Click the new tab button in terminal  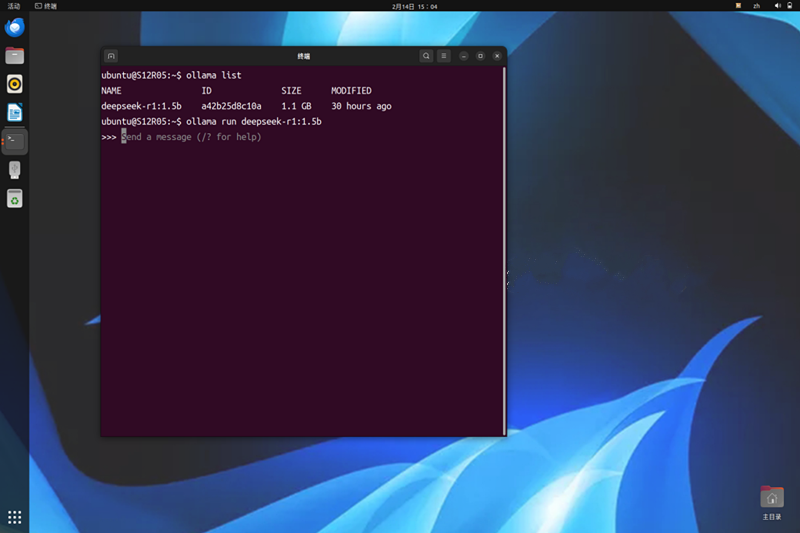(x=111, y=56)
